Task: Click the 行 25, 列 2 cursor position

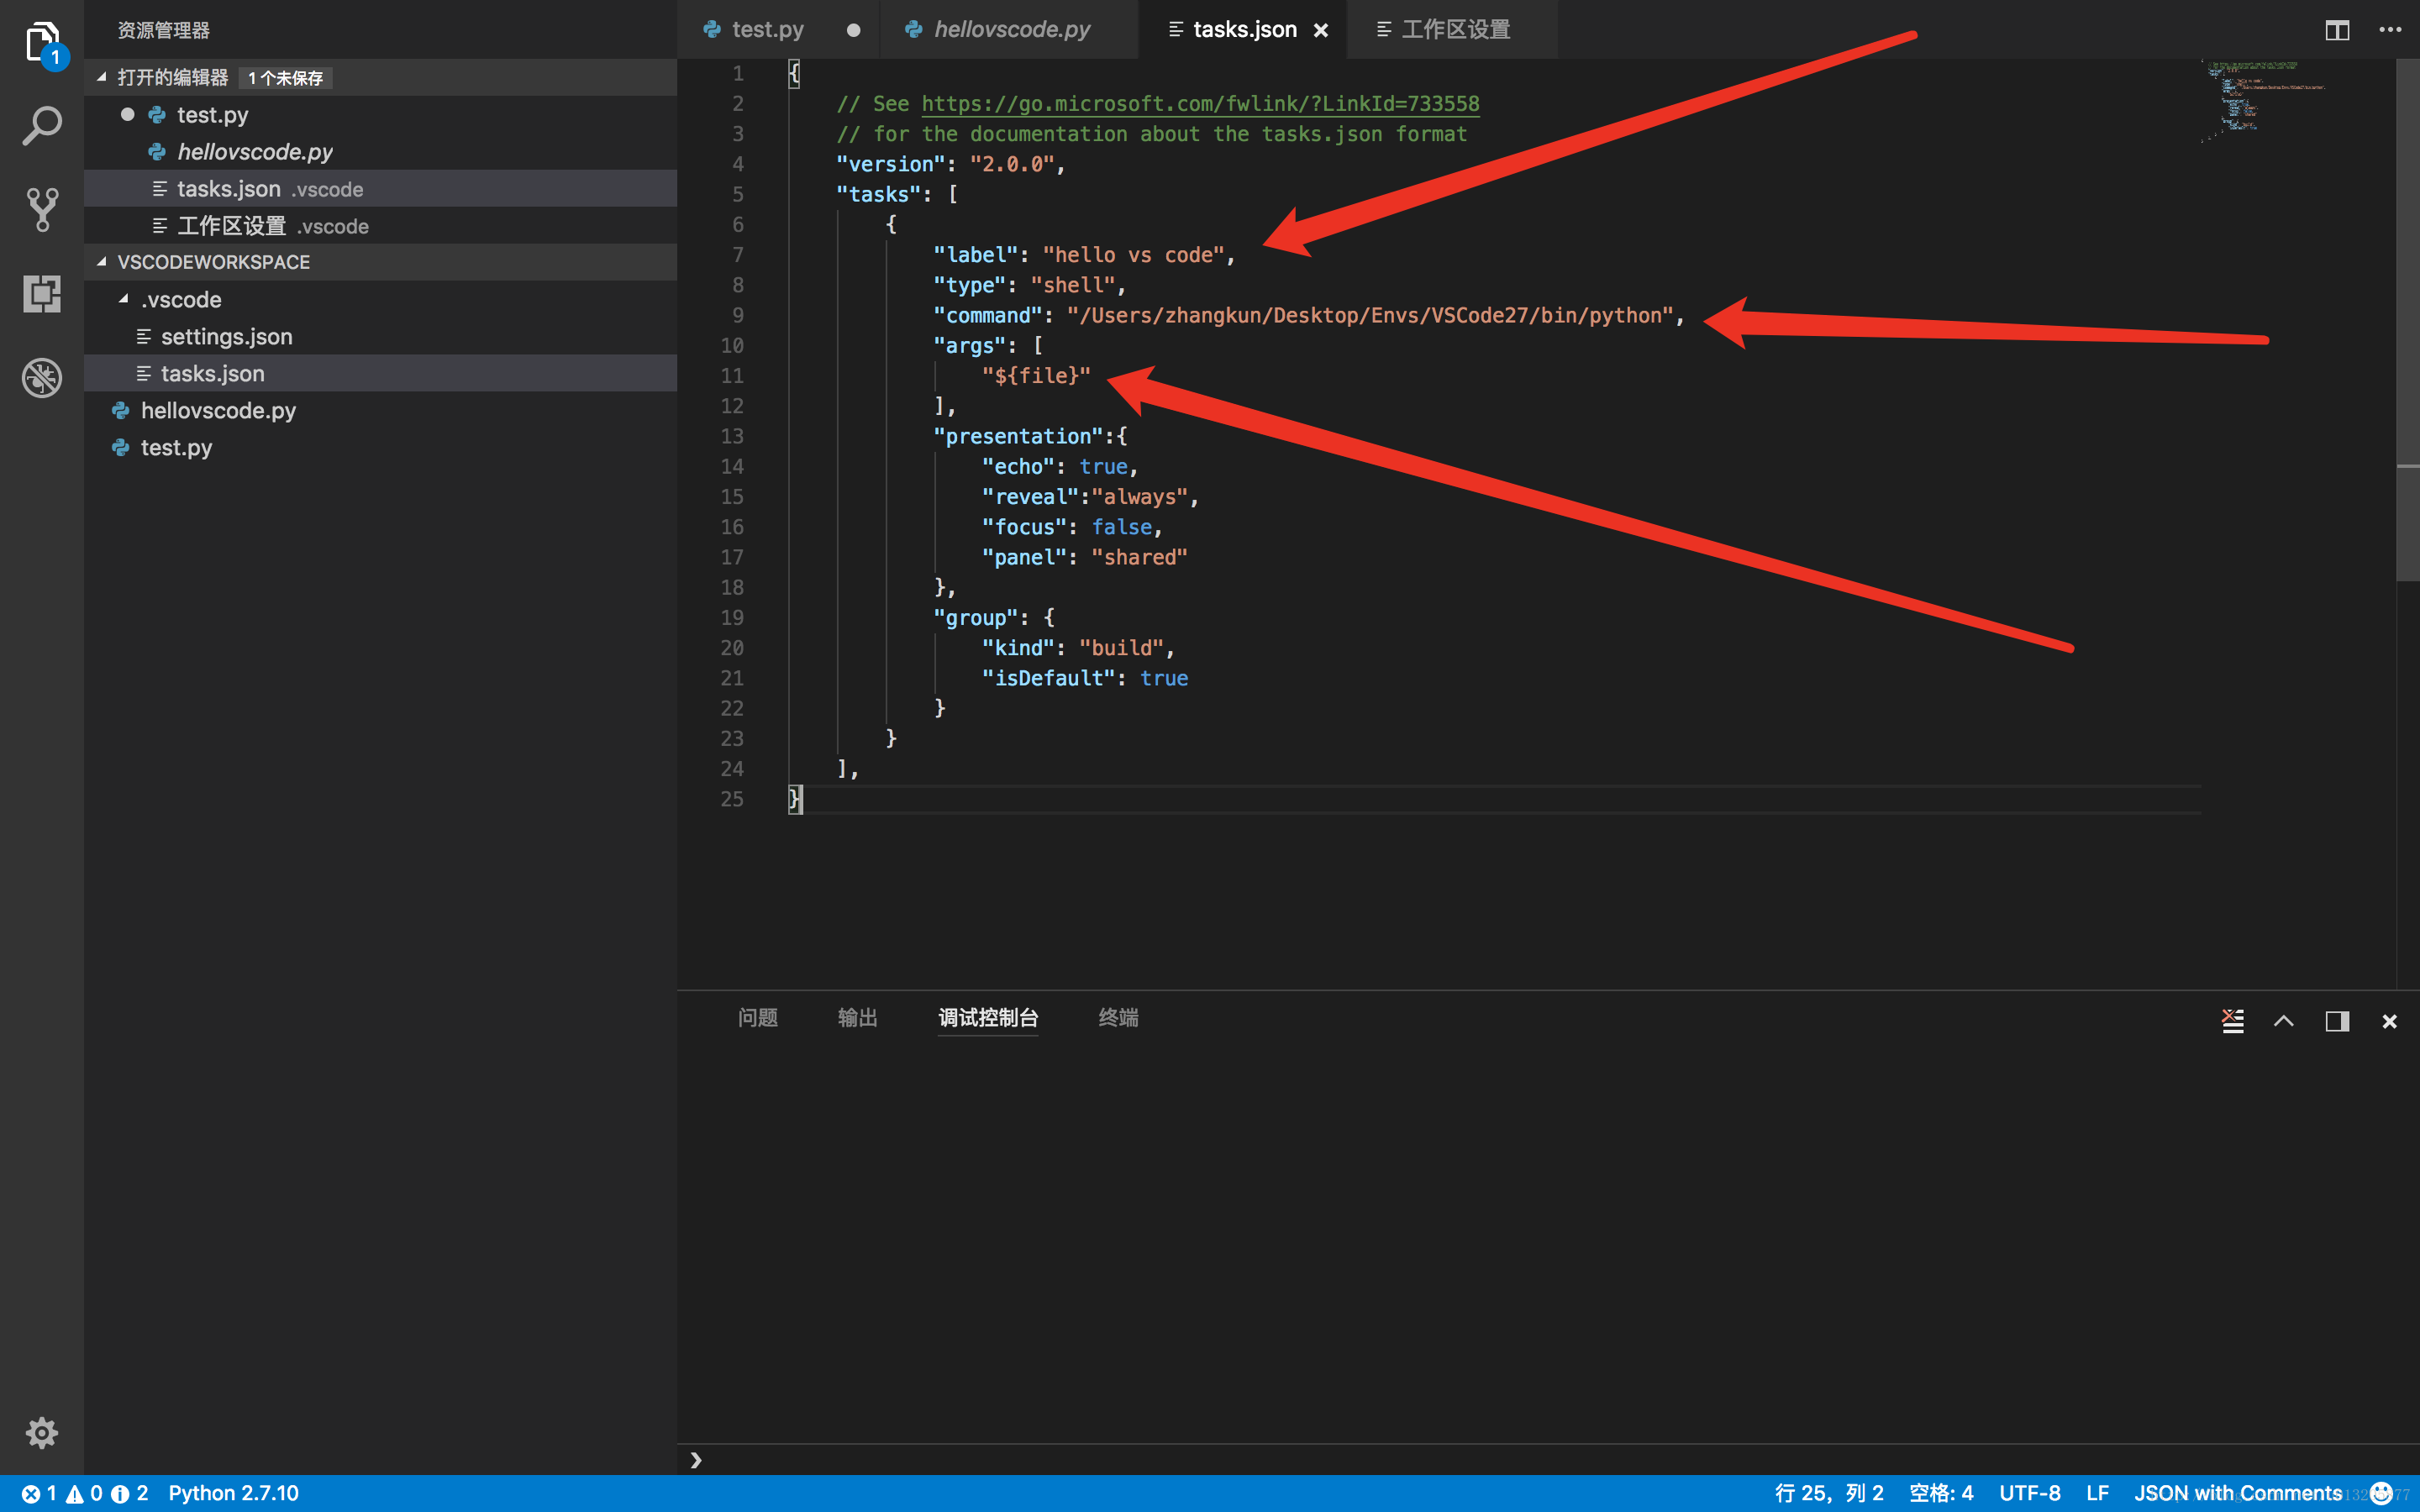Action: point(1828,1493)
